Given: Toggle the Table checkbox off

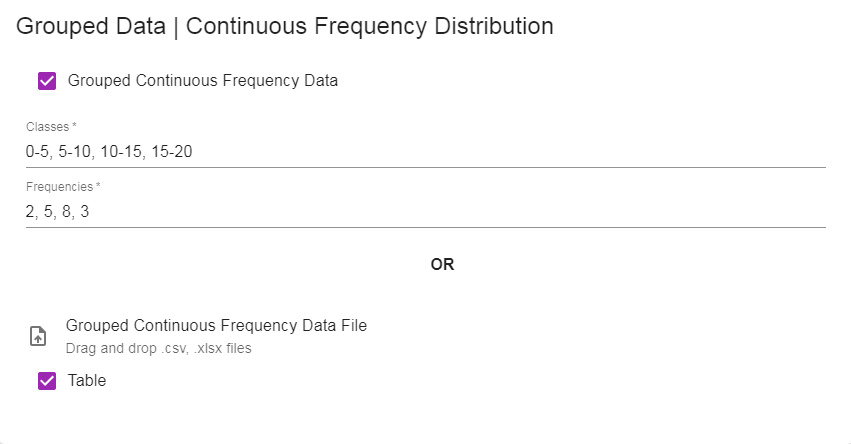Looking at the screenshot, I should tap(47, 380).
